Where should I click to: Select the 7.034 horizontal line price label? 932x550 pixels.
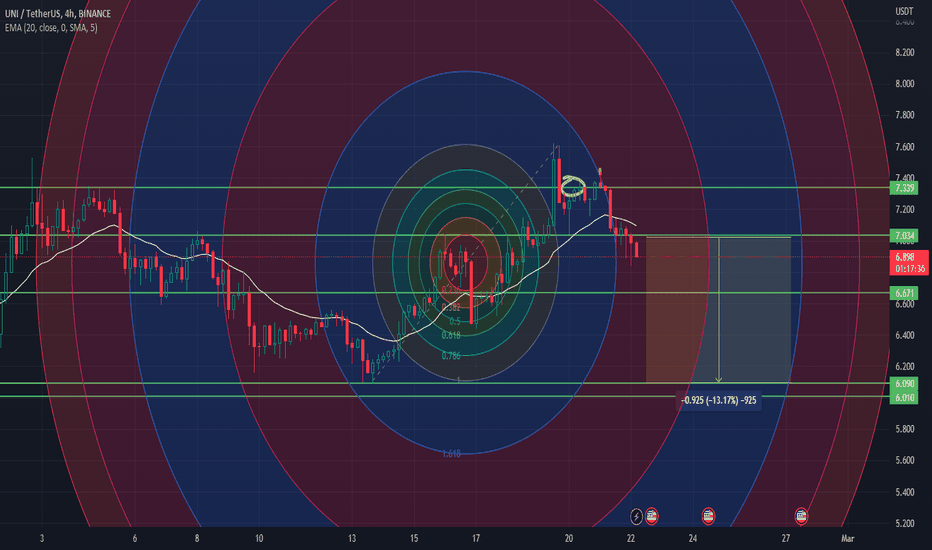tap(904, 235)
